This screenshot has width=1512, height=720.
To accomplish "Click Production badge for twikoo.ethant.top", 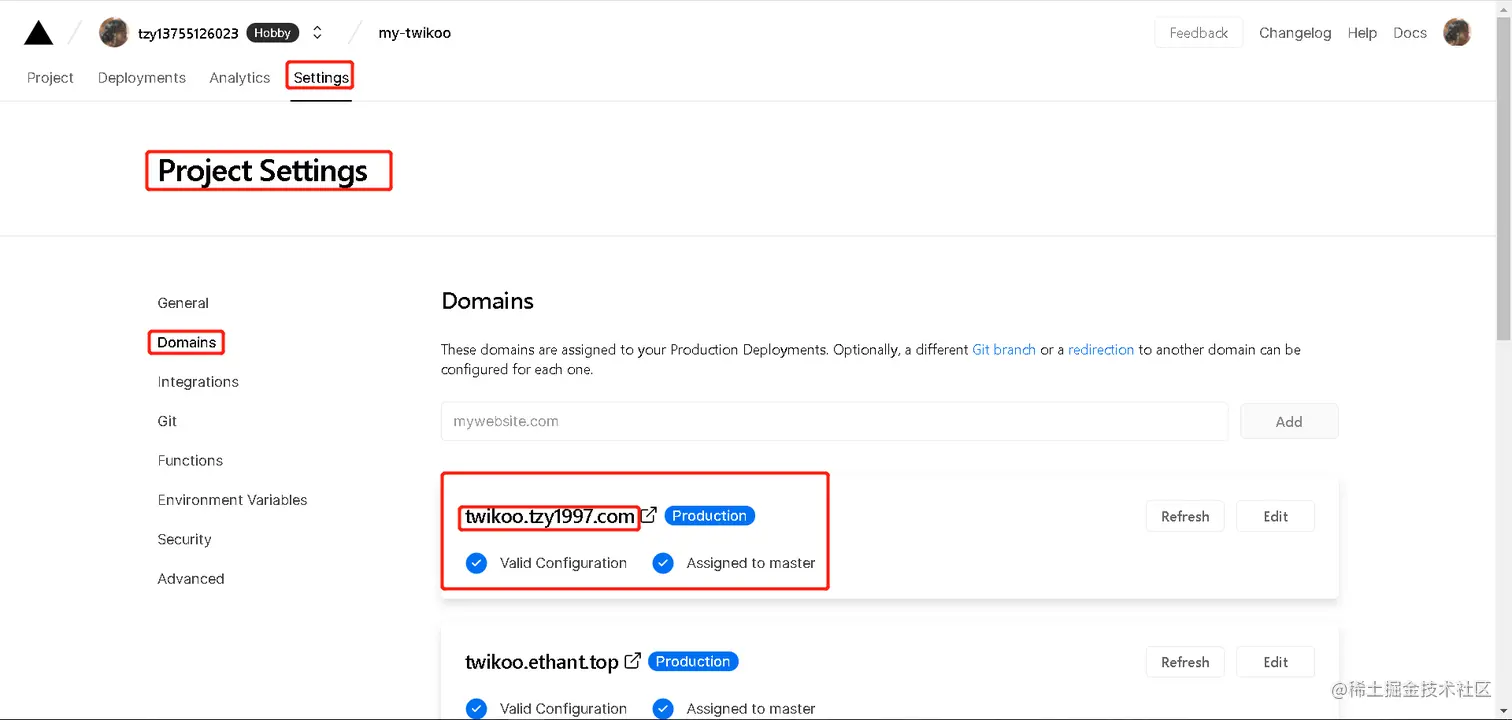I will (x=693, y=661).
